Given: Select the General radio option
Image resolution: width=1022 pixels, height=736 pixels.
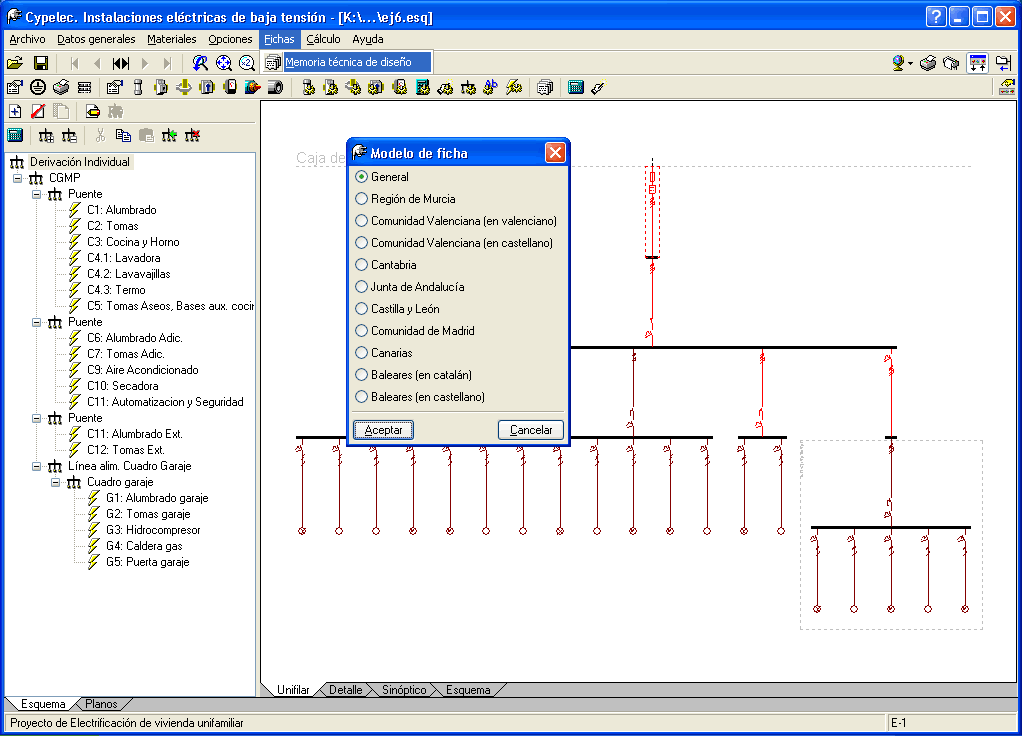Looking at the screenshot, I should pos(382,177).
